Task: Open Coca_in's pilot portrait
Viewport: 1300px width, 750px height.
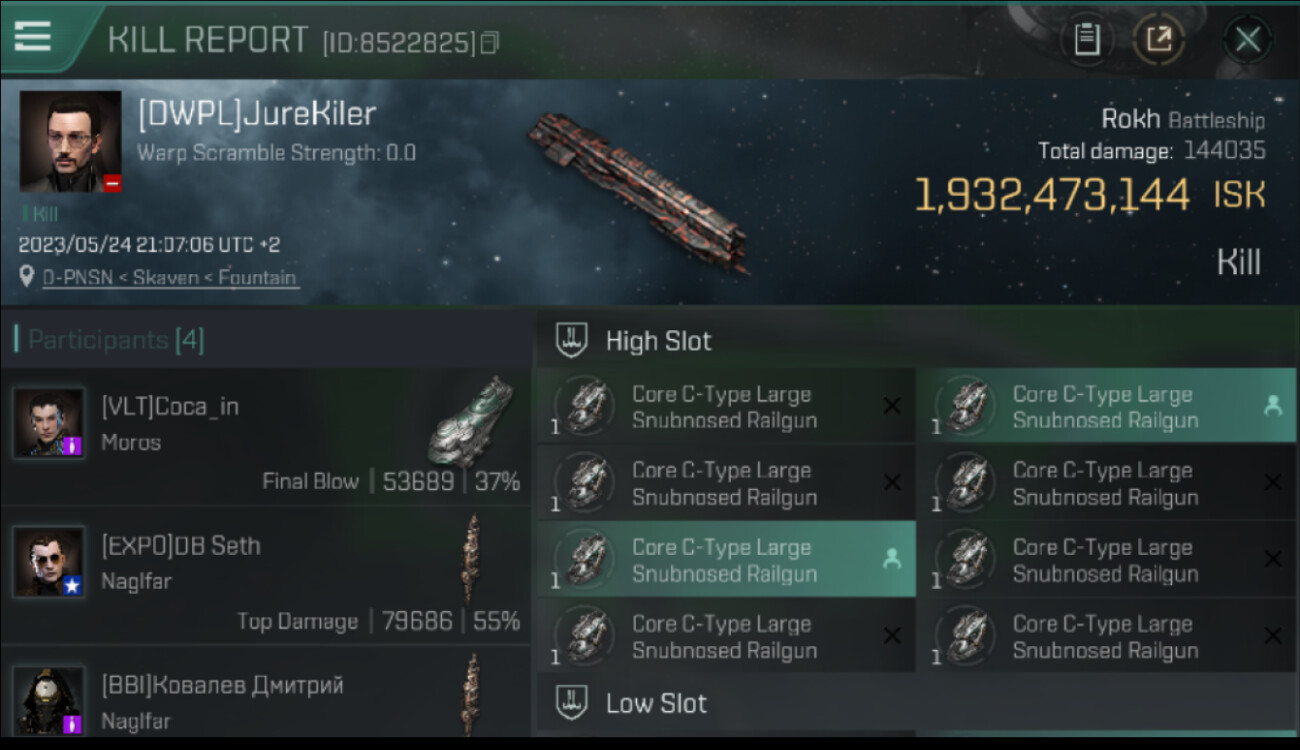Action: [x=48, y=422]
